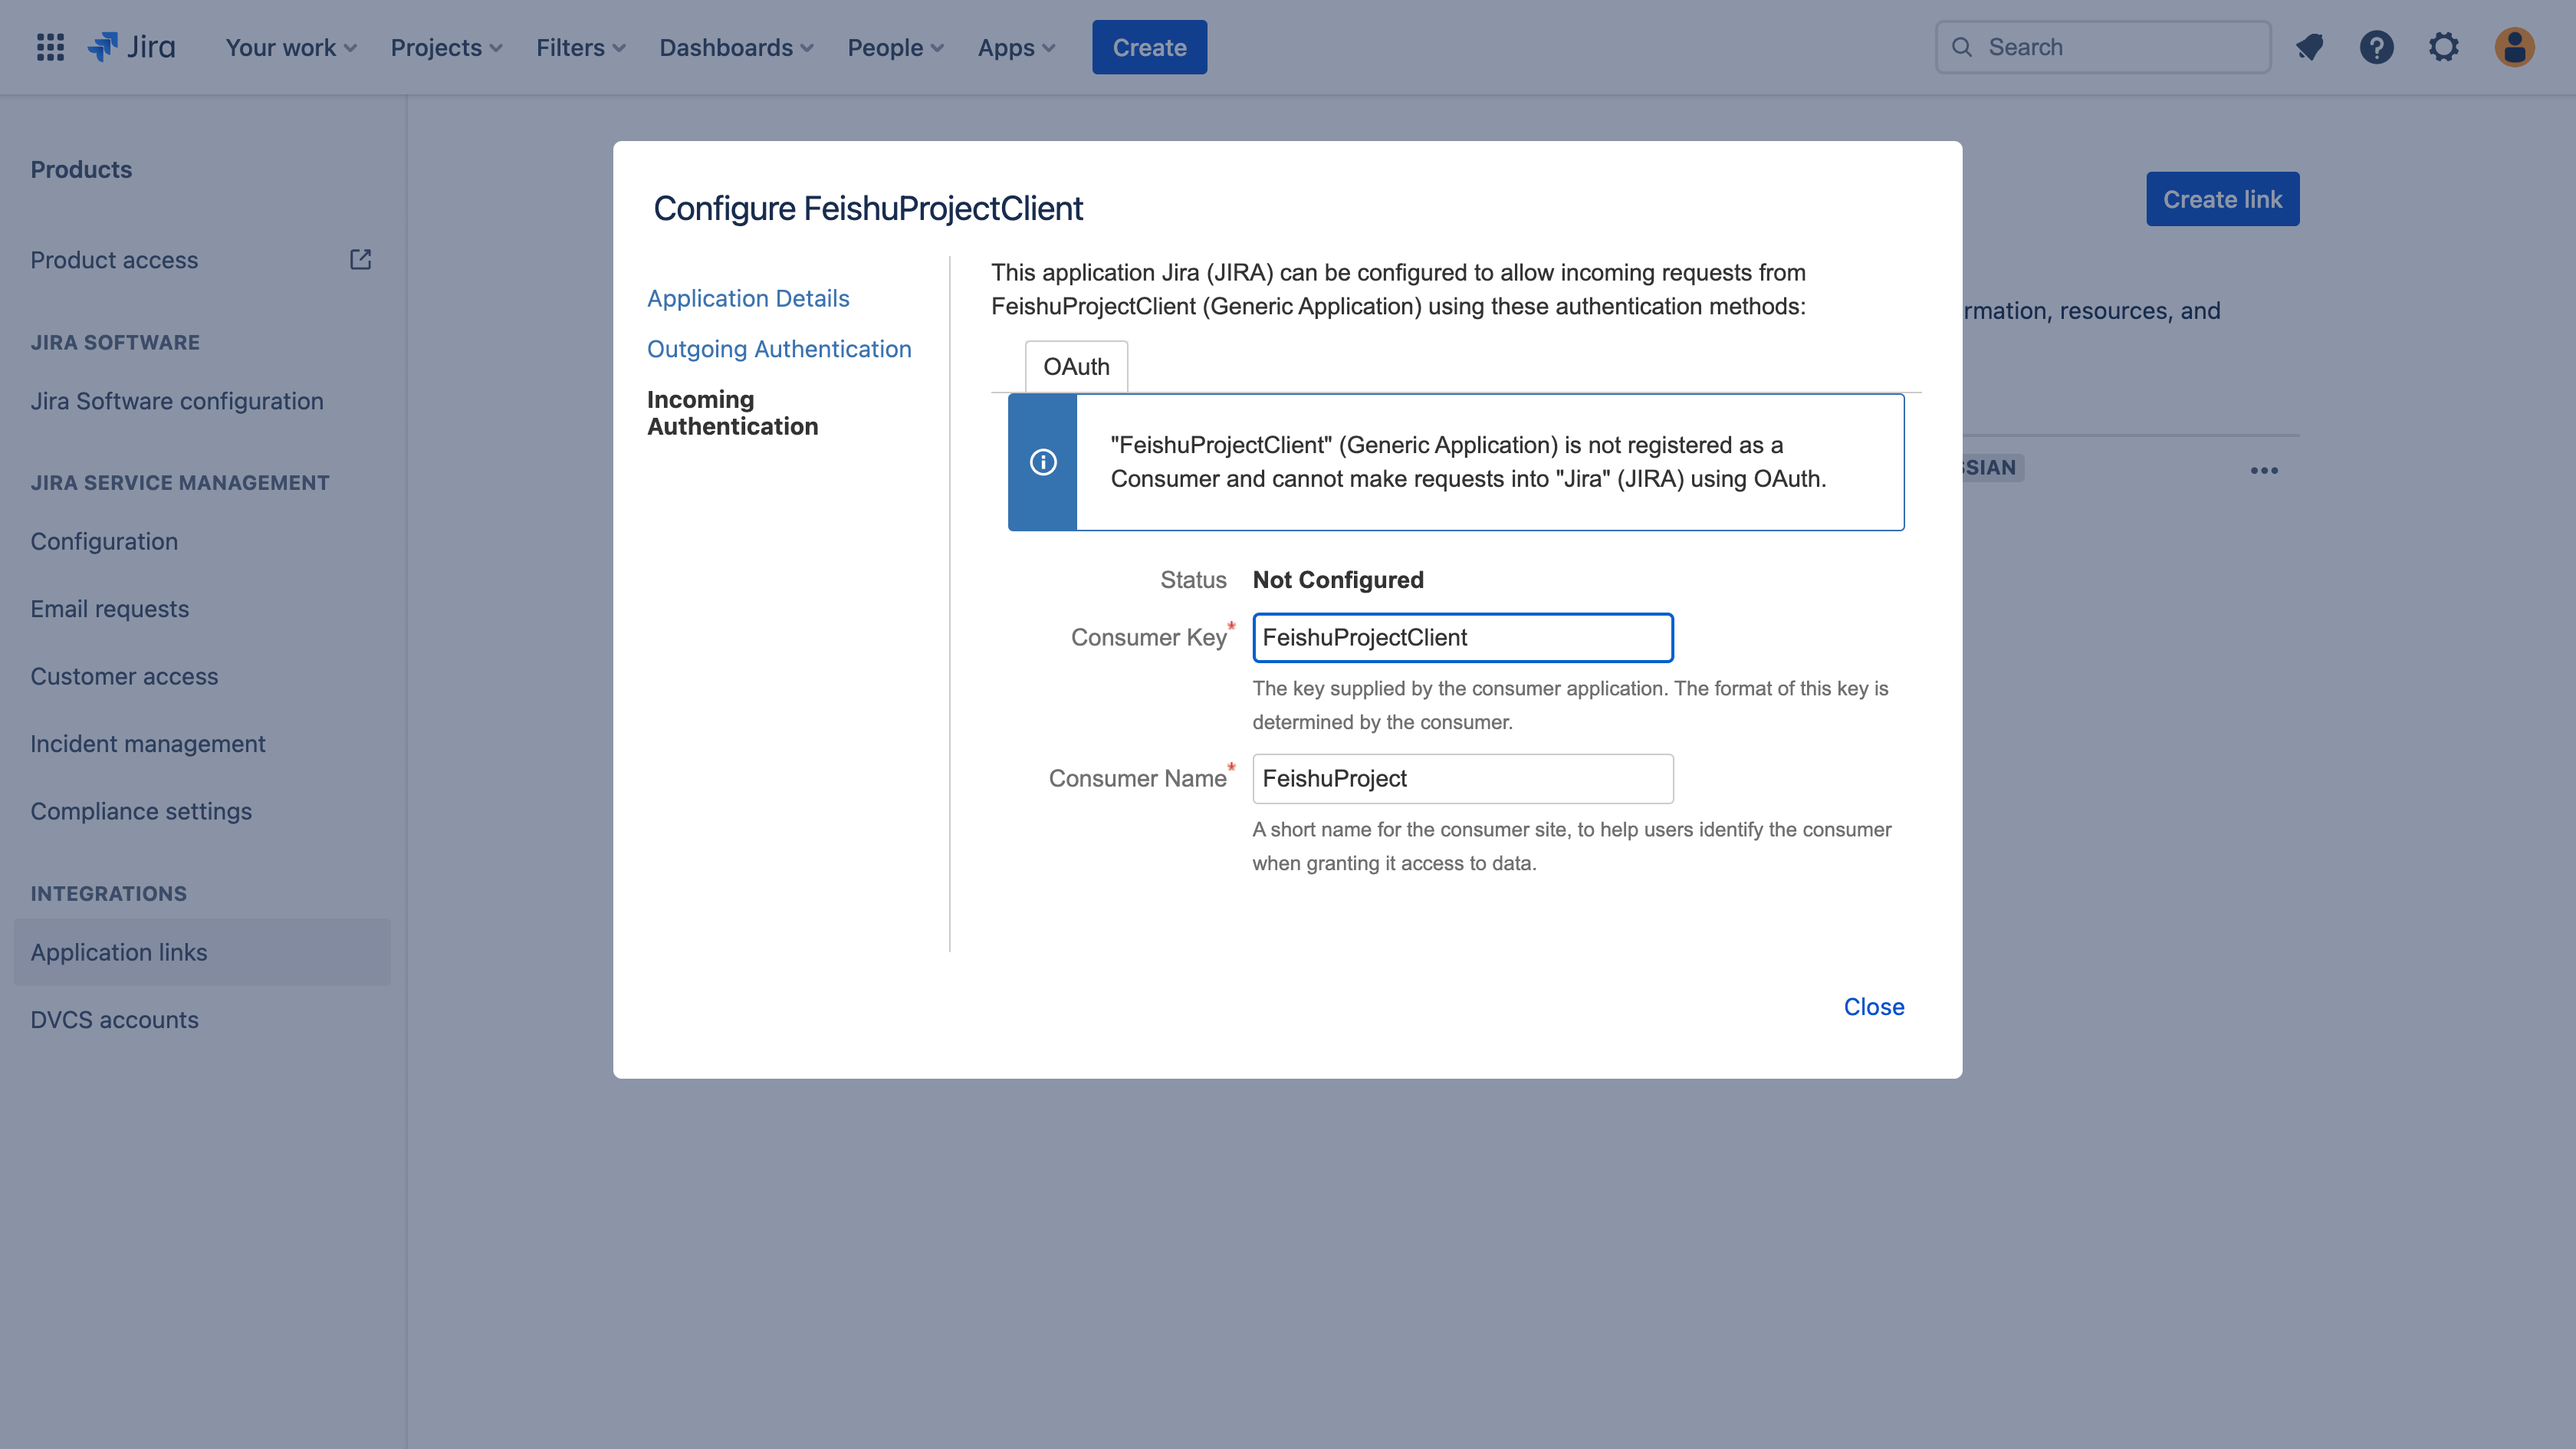Open the app switcher grid icon

coord(50,47)
